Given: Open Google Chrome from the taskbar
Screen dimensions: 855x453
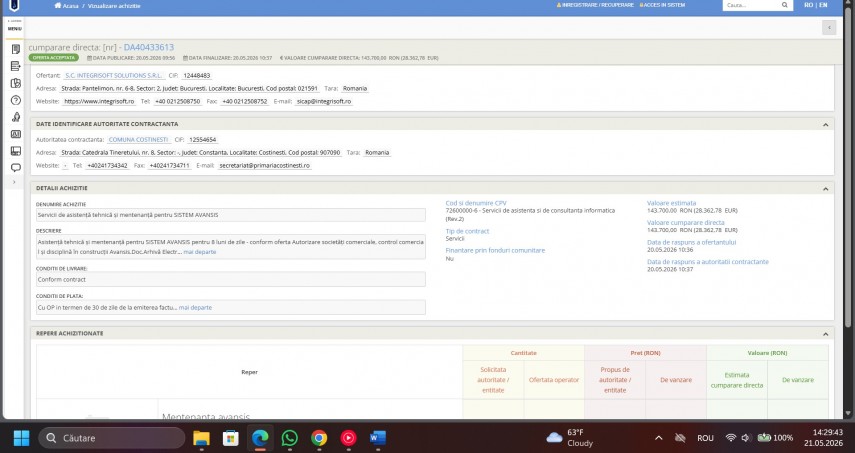Looking at the screenshot, I should (319, 438).
